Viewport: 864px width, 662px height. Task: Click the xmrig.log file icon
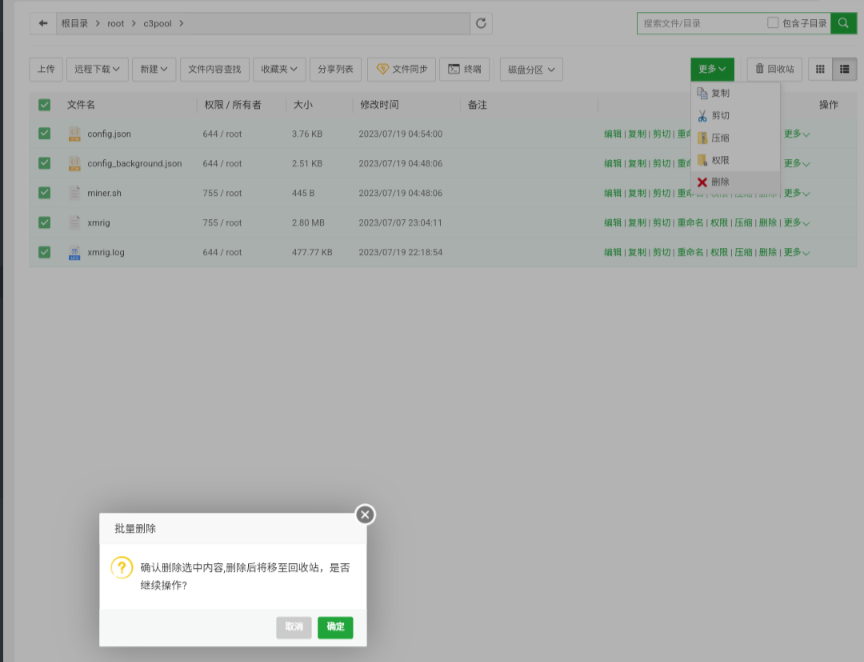[x=74, y=253]
